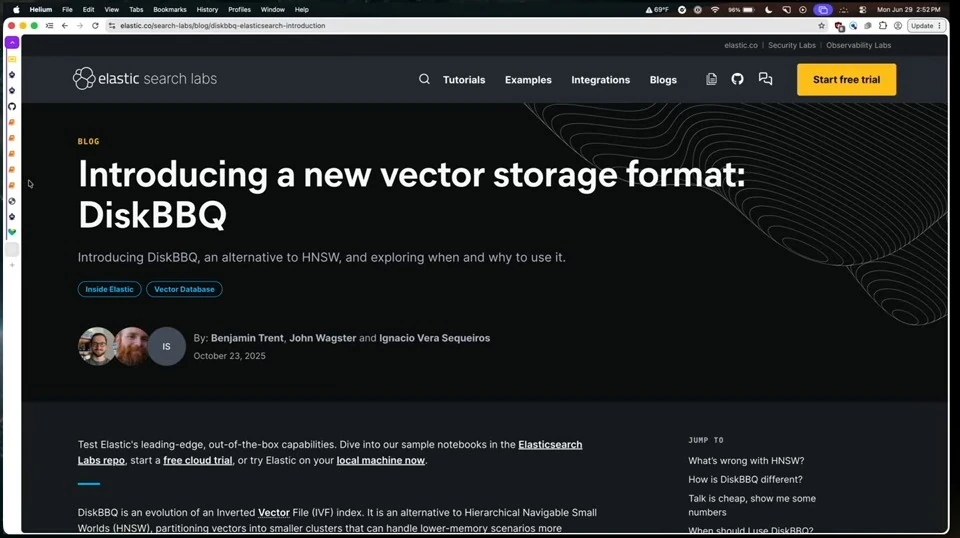Viewport: 960px width, 538px height.
Task: Click the October 23, 2025 date text
Action: (x=230, y=356)
